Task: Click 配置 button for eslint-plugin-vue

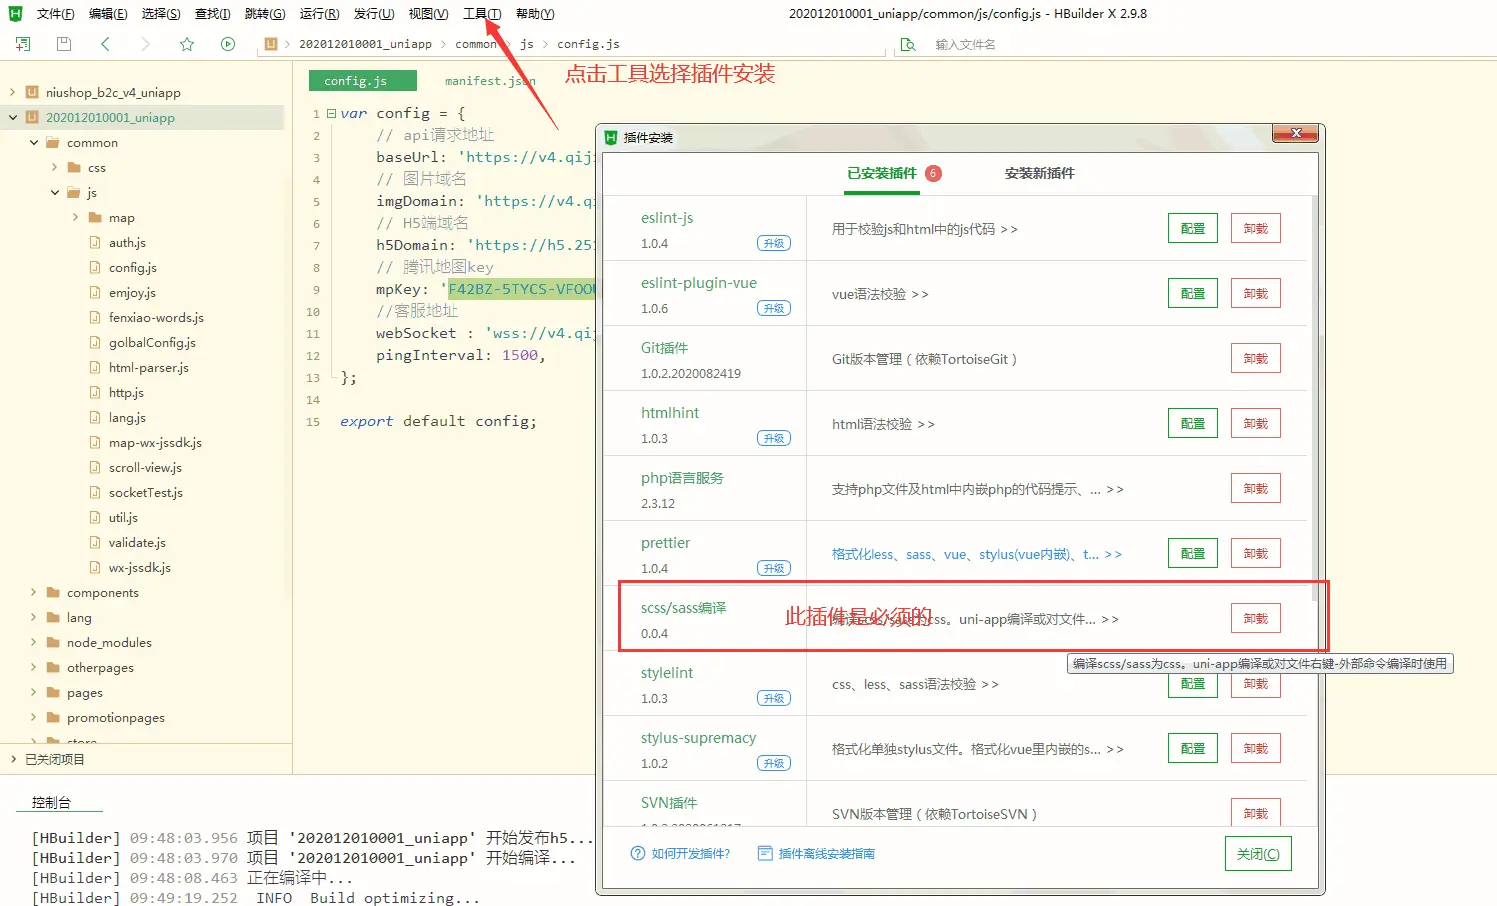Action: (1192, 293)
